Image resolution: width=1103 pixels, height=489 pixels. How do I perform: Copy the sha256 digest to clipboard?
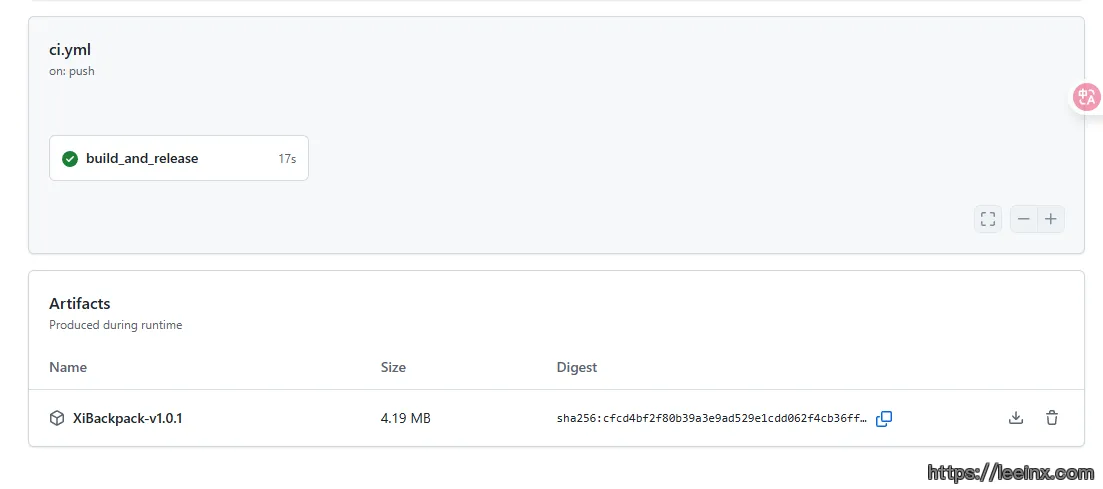tap(884, 419)
